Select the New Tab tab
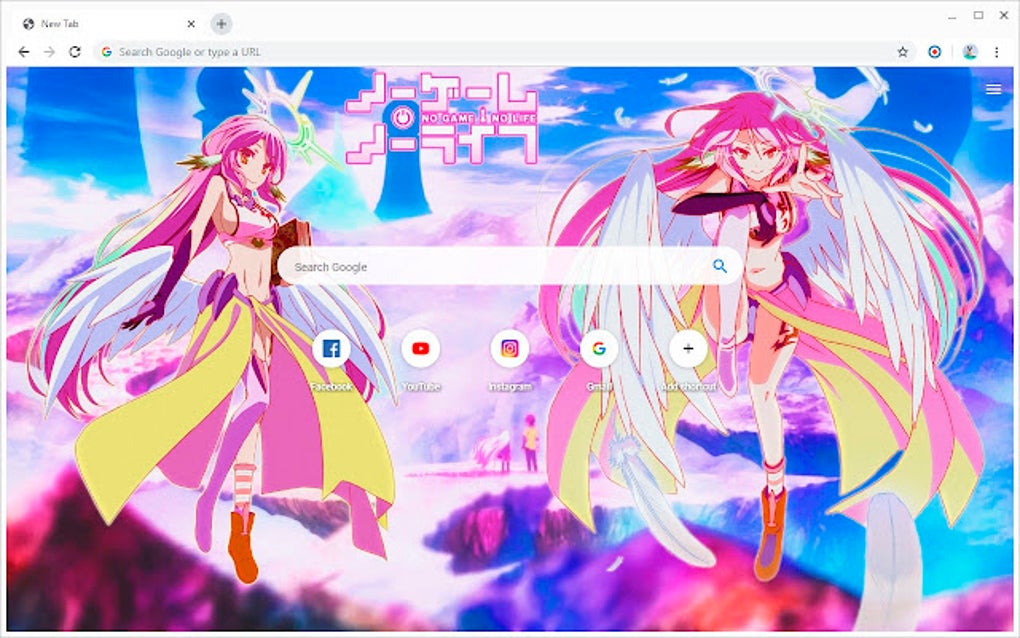 coord(108,24)
